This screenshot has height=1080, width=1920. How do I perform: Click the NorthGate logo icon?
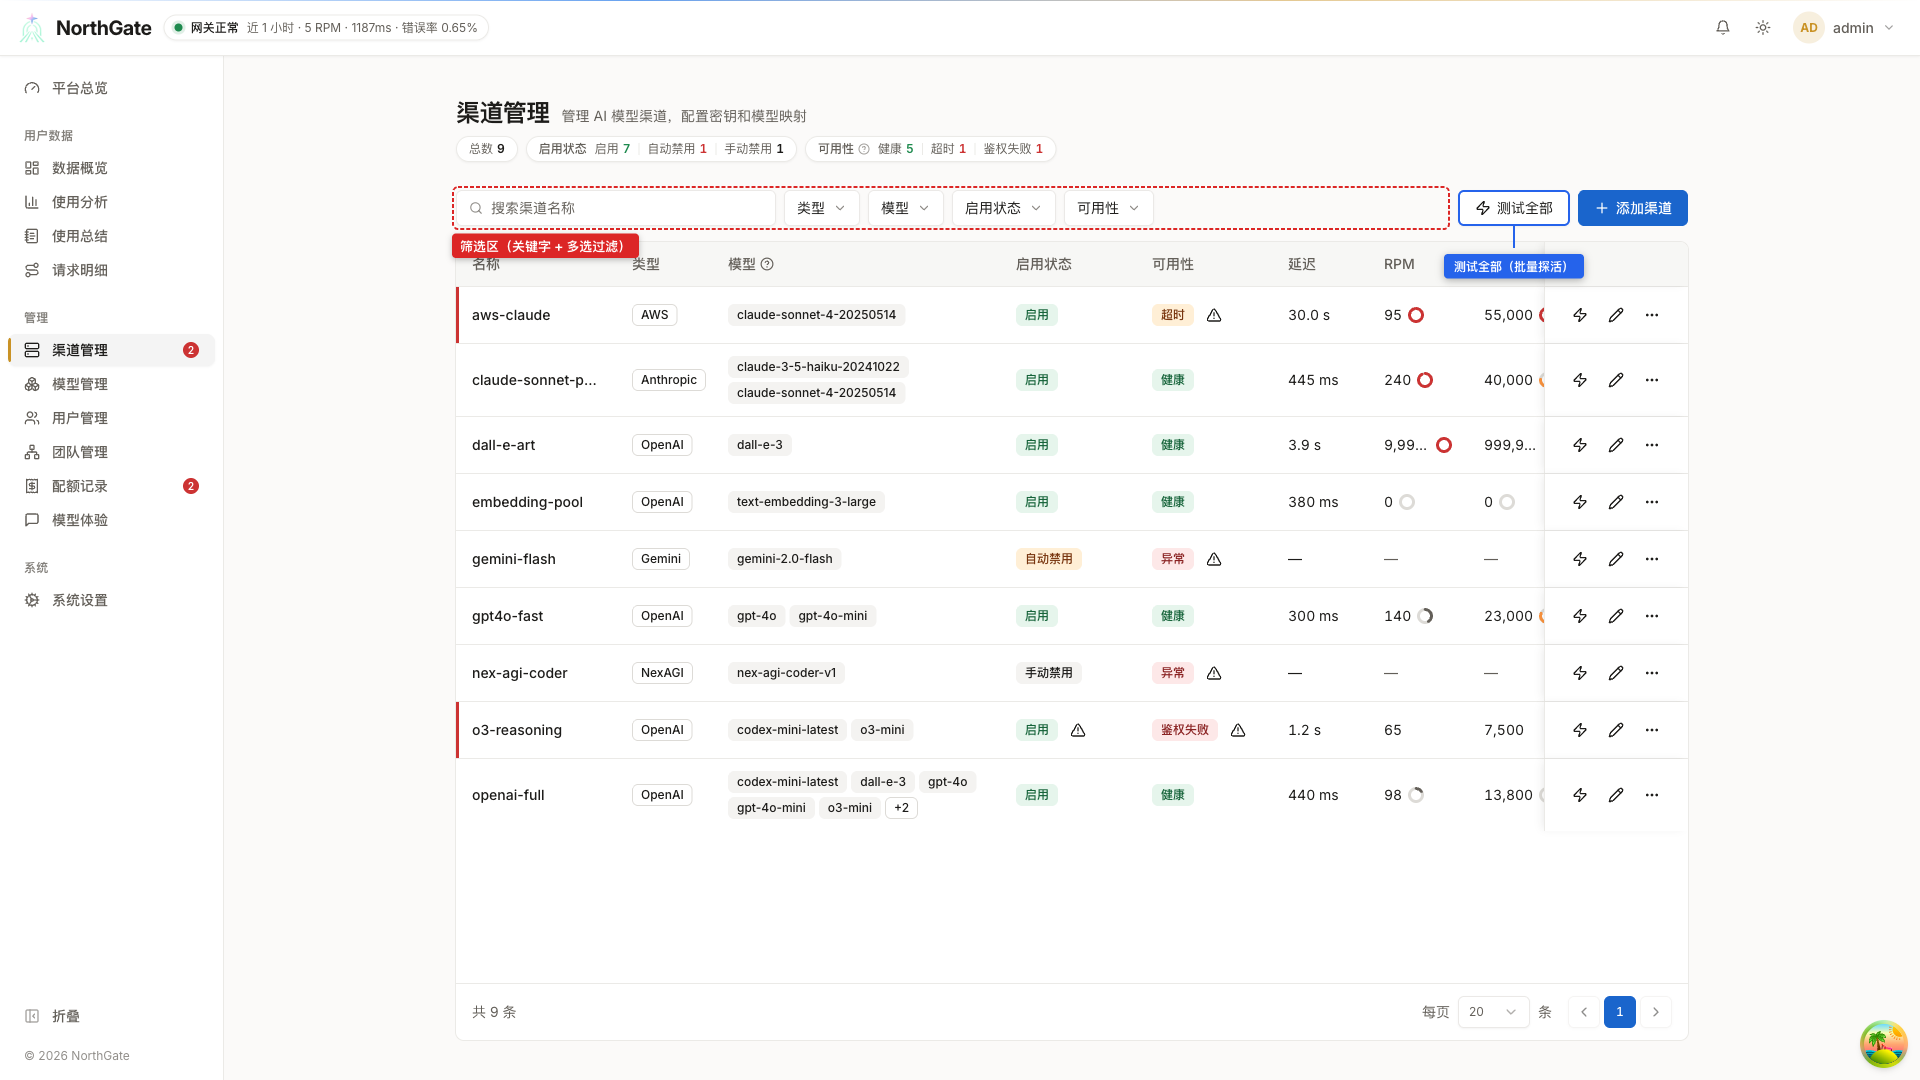pos(32,28)
